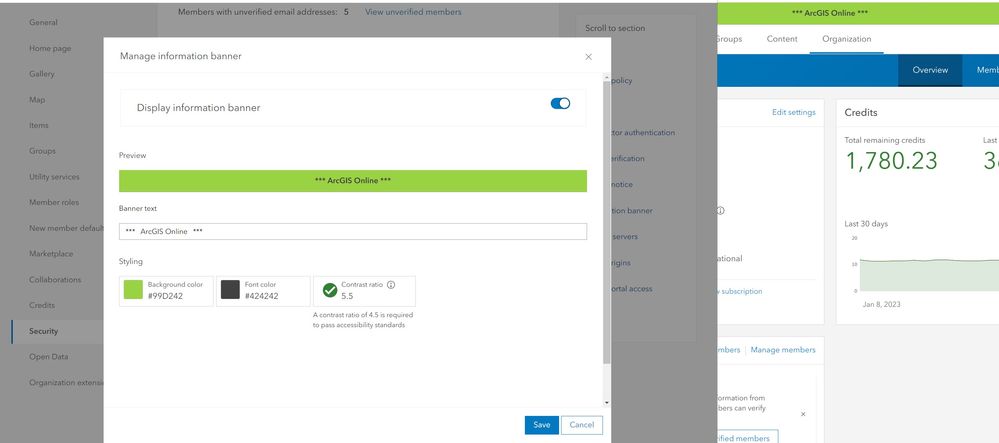Open Home page settings in sidebar
Viewport: 999px width, 443px height.
point(50,48)
